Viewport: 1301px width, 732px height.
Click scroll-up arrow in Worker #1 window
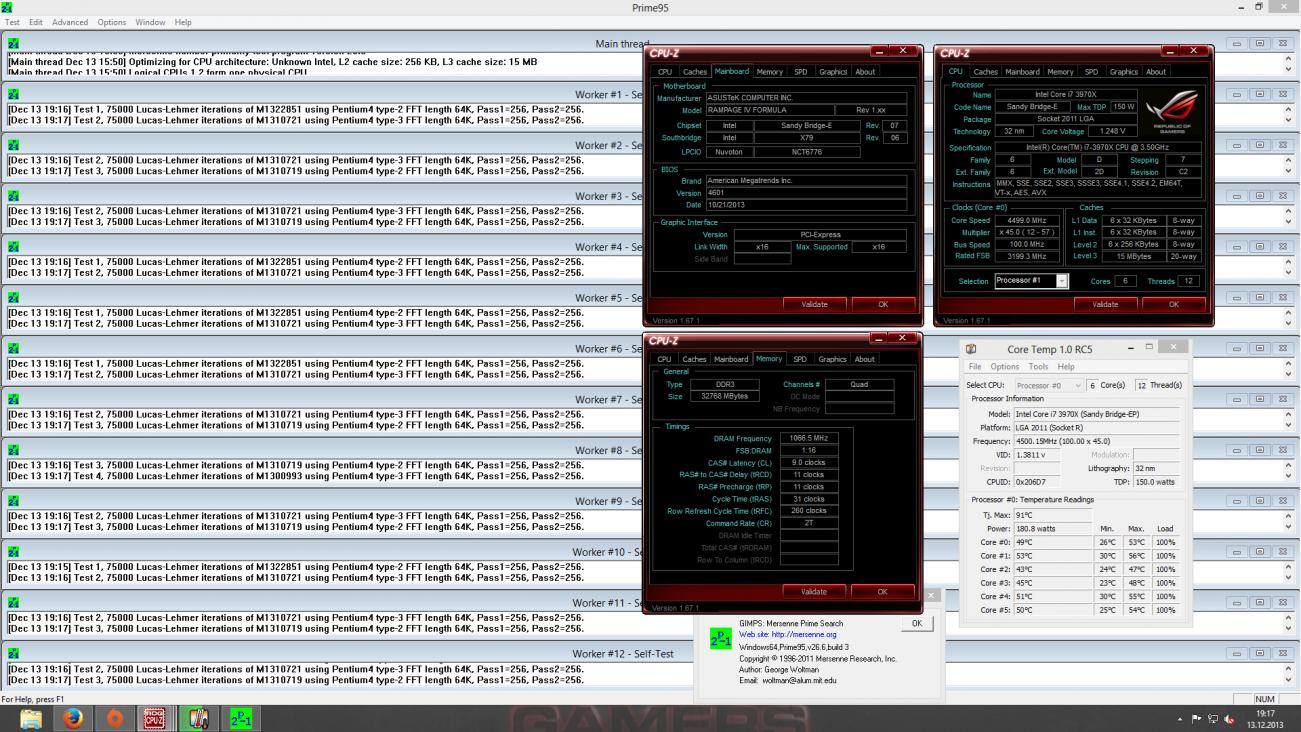(x=1288, y=109)
